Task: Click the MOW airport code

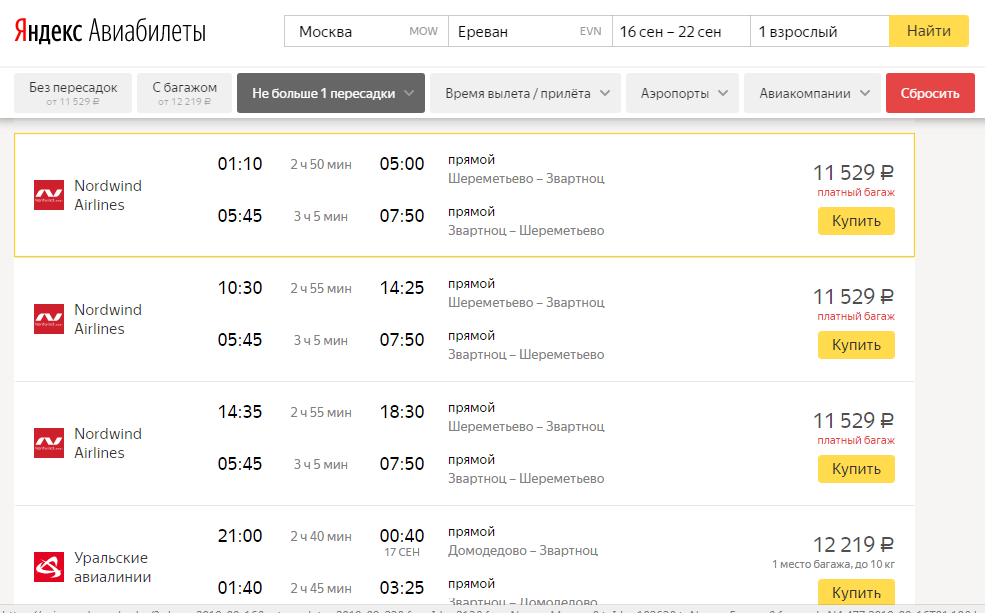Action: pos(423,31)
